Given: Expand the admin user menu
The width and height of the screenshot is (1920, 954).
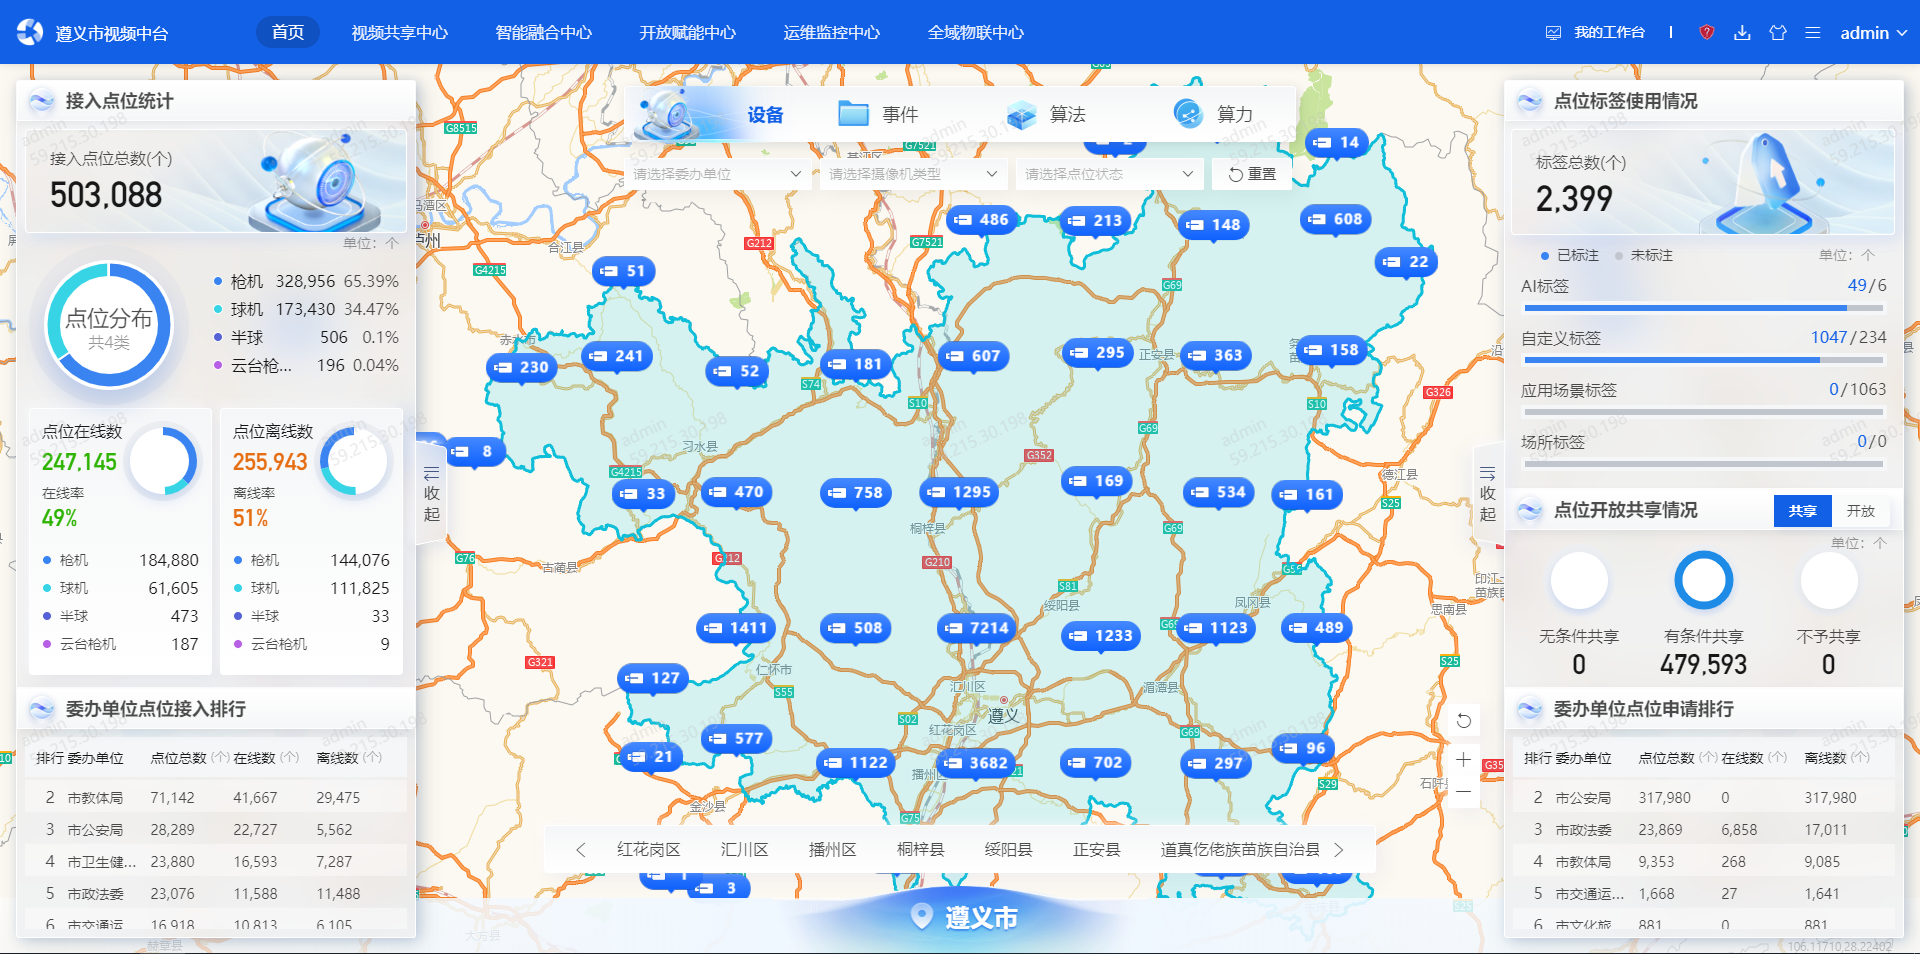Looking at the screenshot, I should tap(1873, 33).
